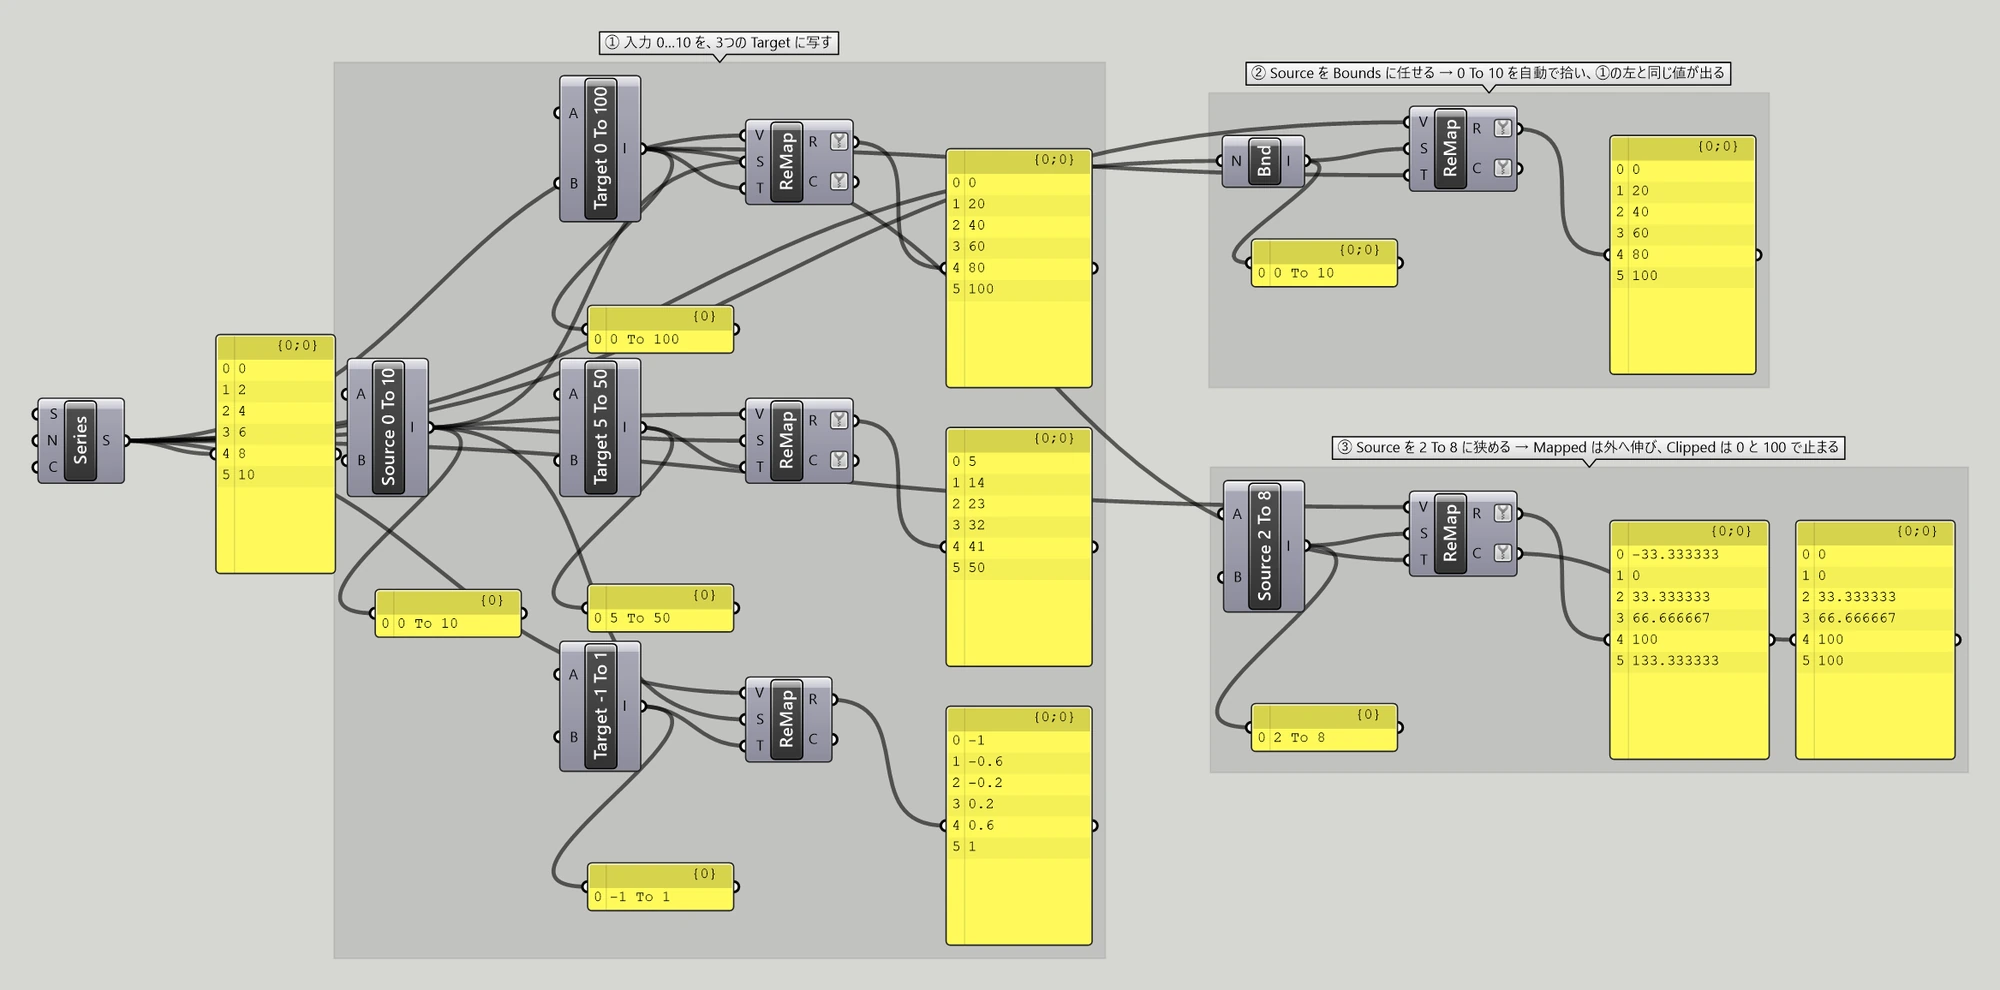2000x990 pixels.
Task: Click the value 6 in the Series output panel
Action: [x=242, y=433]
